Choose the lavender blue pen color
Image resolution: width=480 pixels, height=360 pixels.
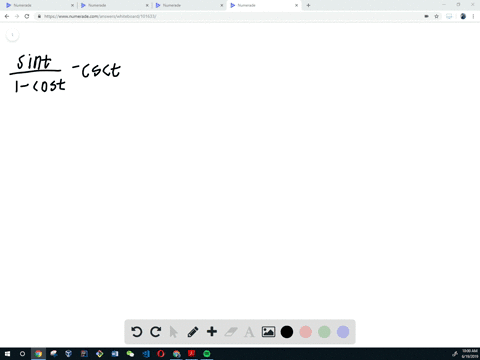(x=343, y=332)
